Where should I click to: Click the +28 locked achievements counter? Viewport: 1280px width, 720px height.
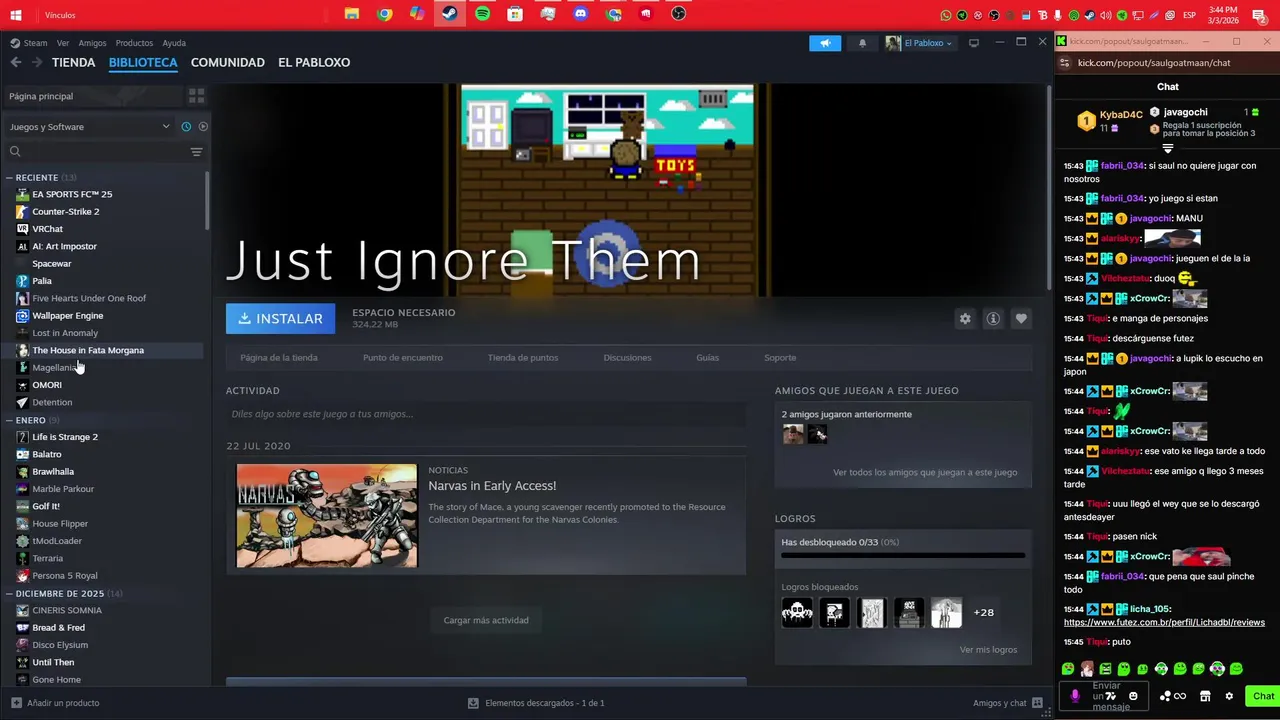[984, 613]
